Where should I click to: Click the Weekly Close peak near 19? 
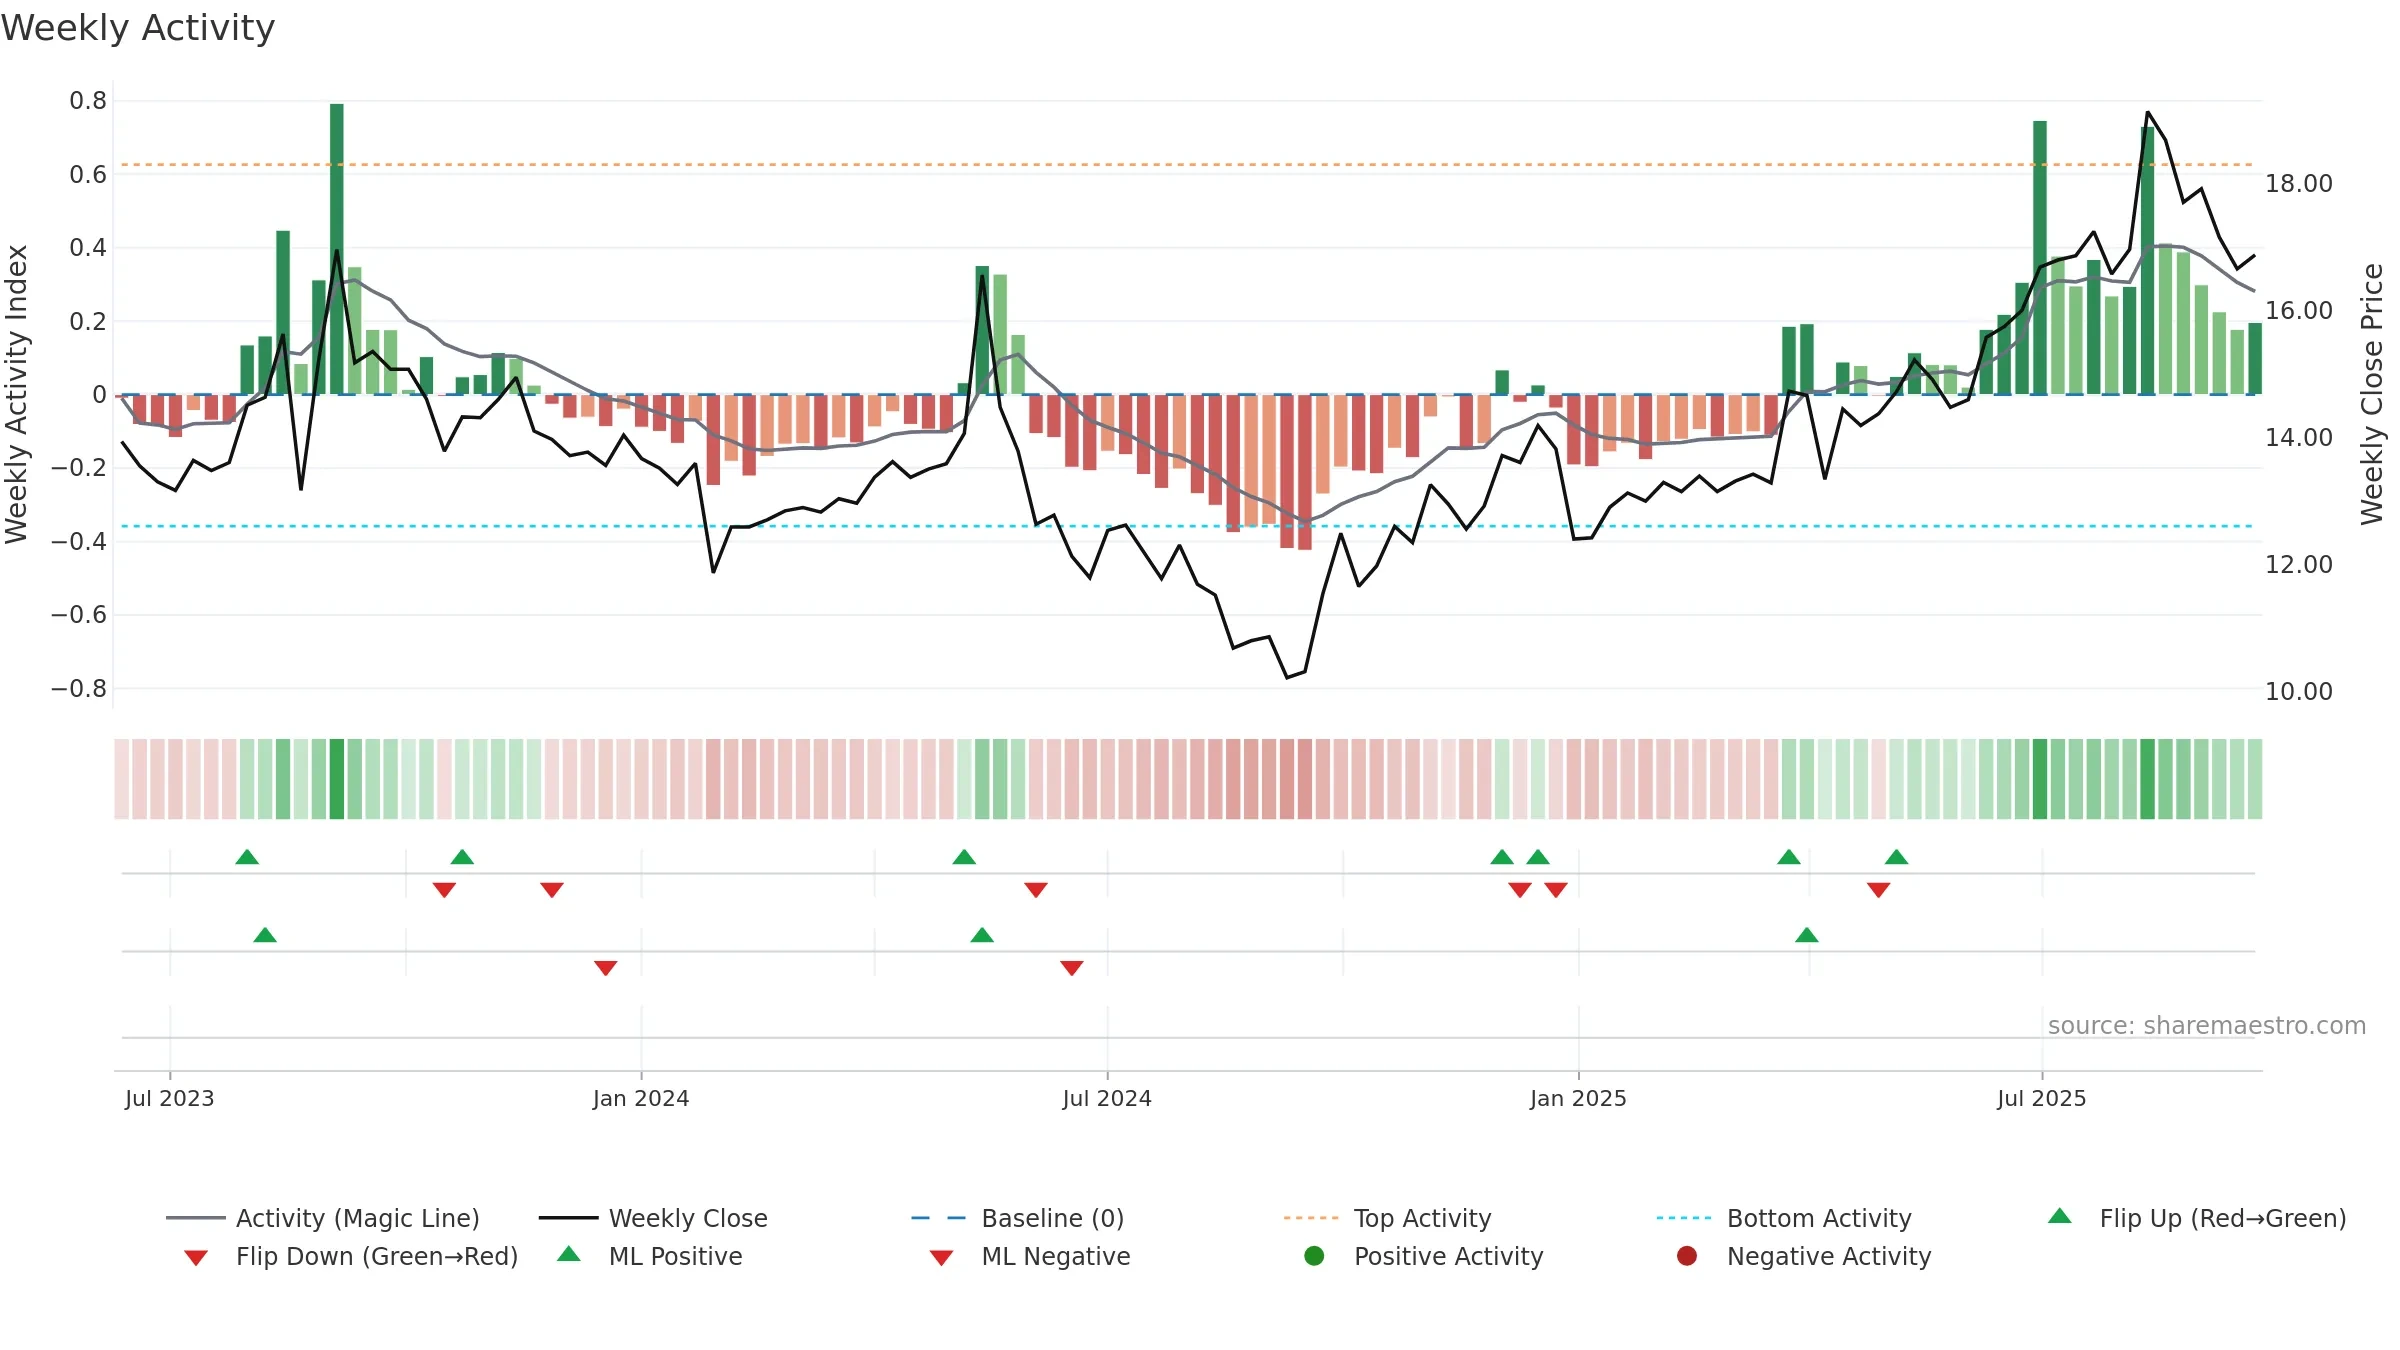pyautogui.click(x=2148, y=112)
